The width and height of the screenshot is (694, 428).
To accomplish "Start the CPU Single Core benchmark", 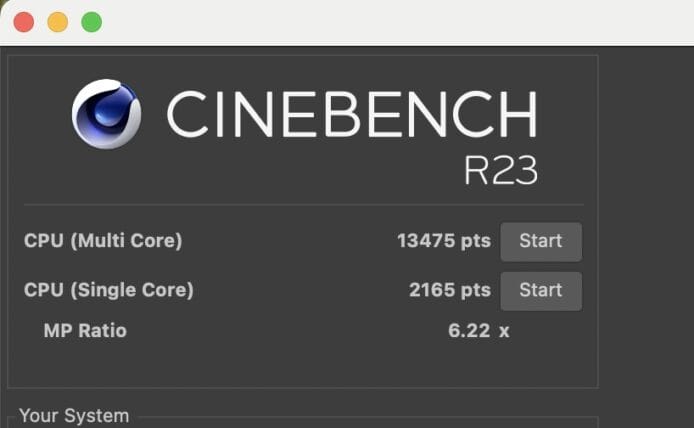I will click(540, 290).
